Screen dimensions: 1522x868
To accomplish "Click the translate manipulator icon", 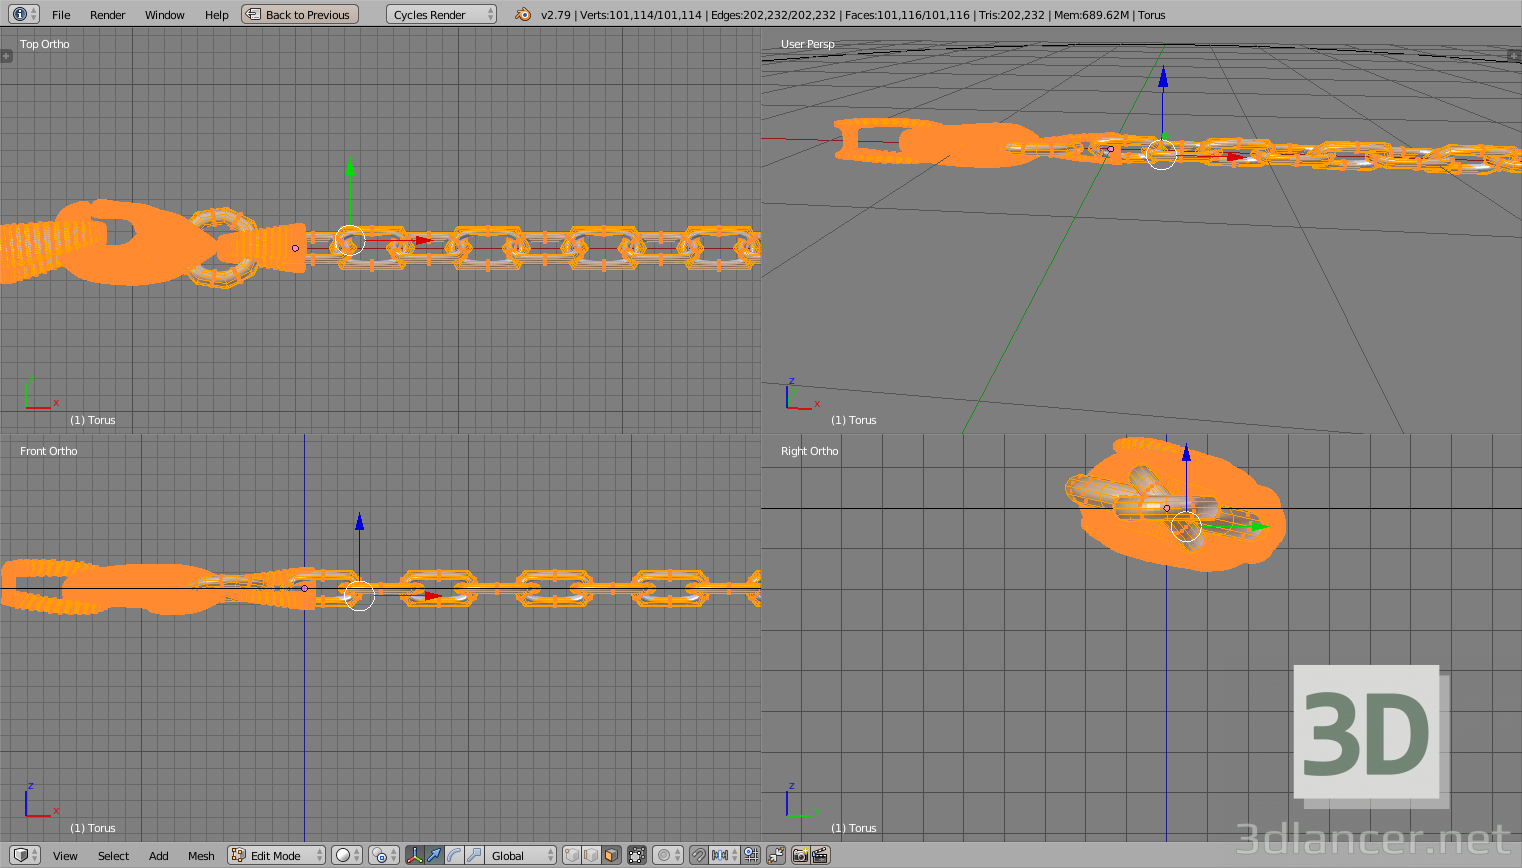I will tap(434, 855).
